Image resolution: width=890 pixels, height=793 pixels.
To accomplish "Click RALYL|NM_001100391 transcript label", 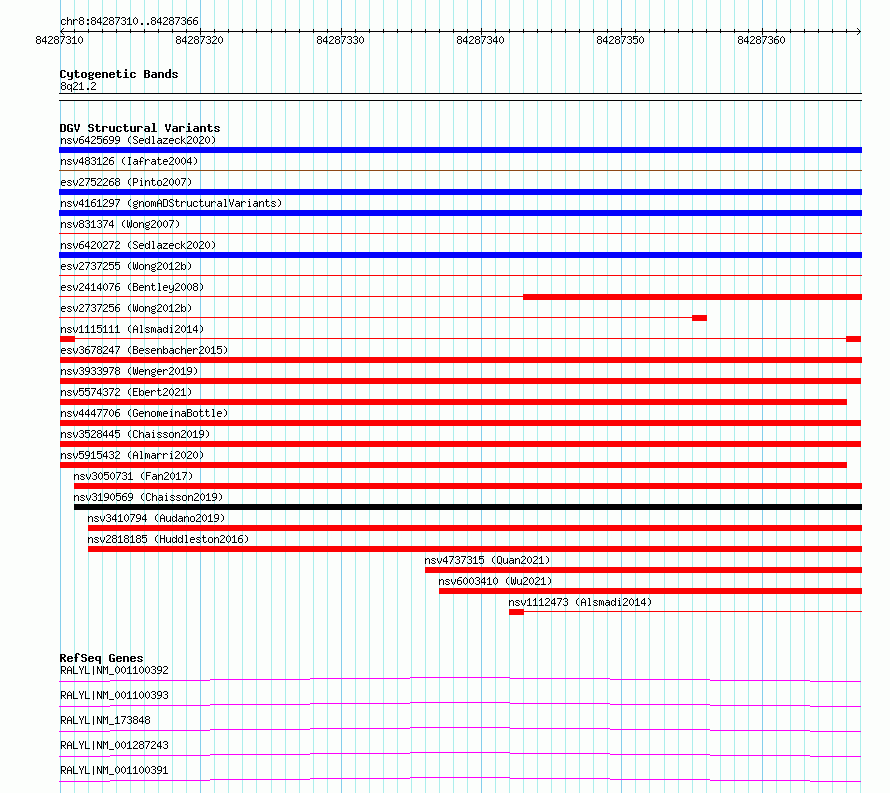I will tap(114, 770).
